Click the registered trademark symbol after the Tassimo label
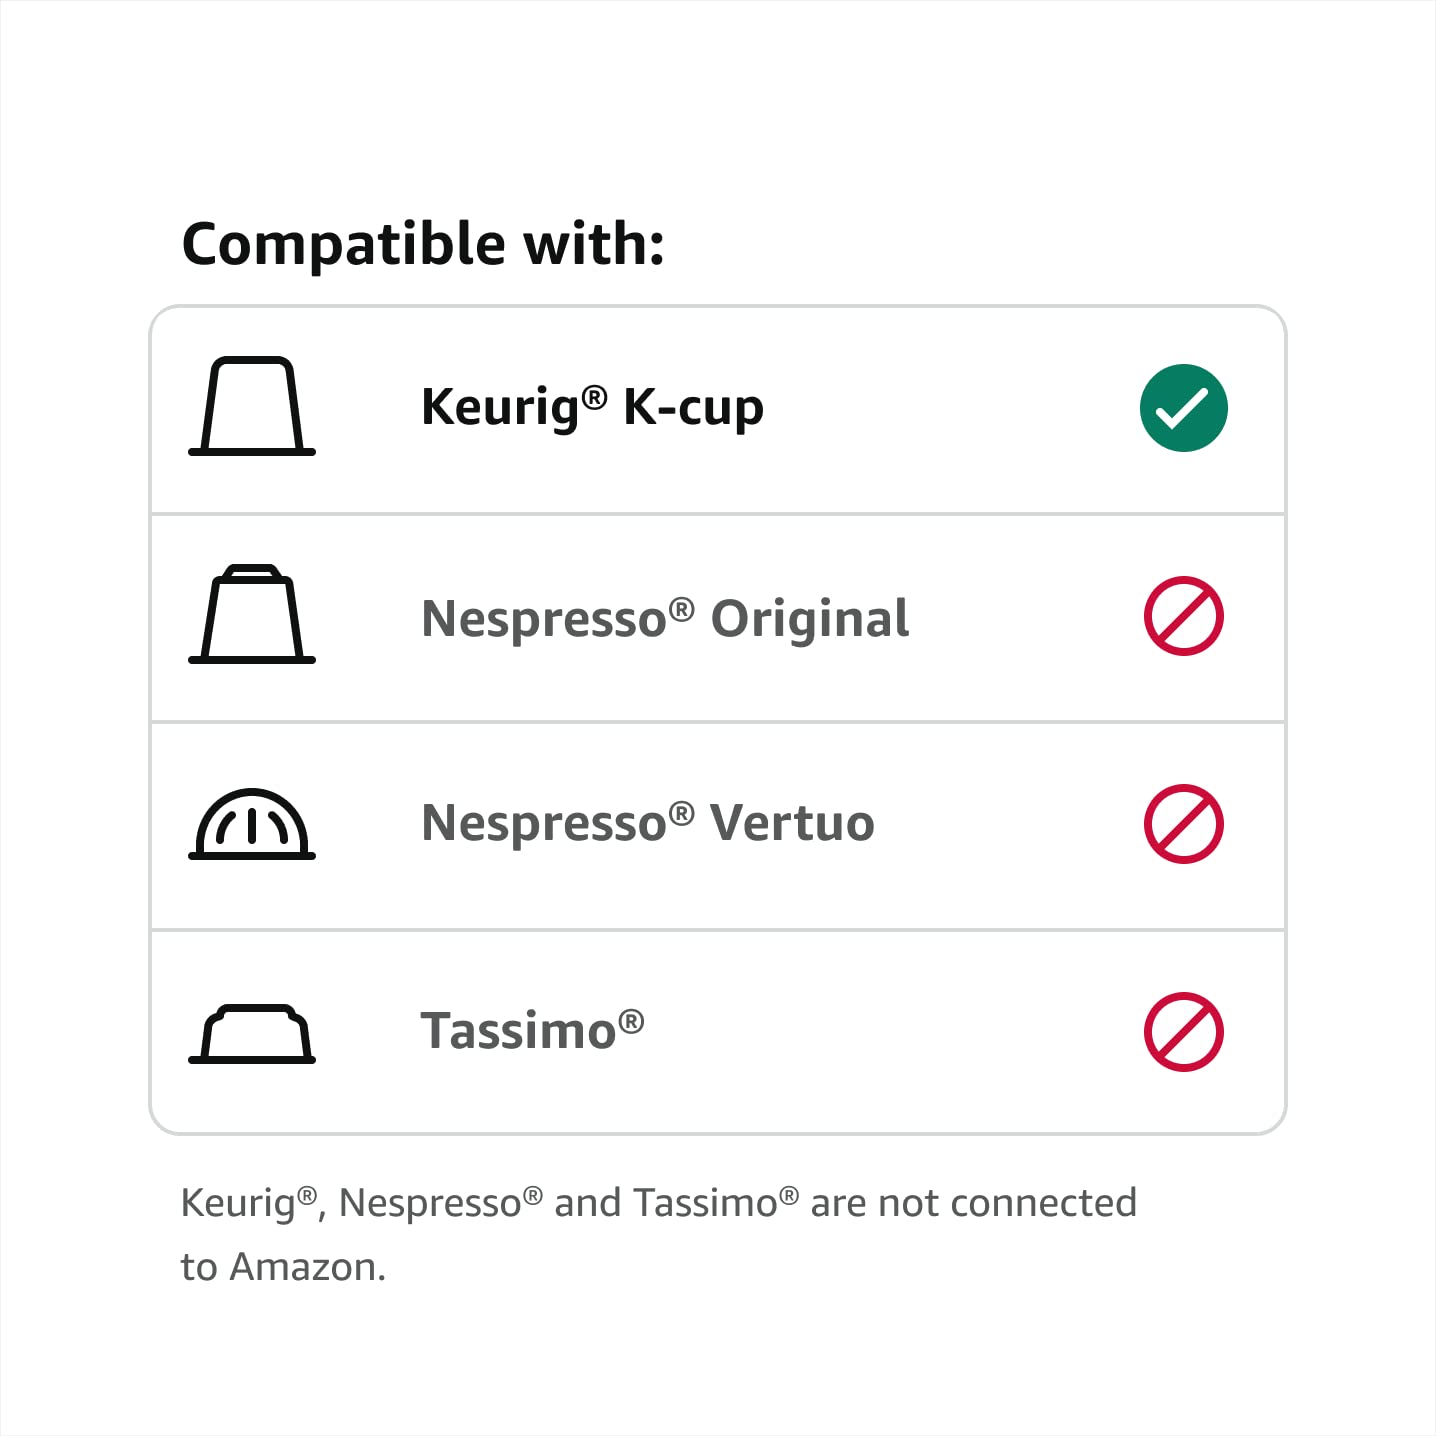The width and height of the screenshot is (1436, 1436). tap(631, 1021)
